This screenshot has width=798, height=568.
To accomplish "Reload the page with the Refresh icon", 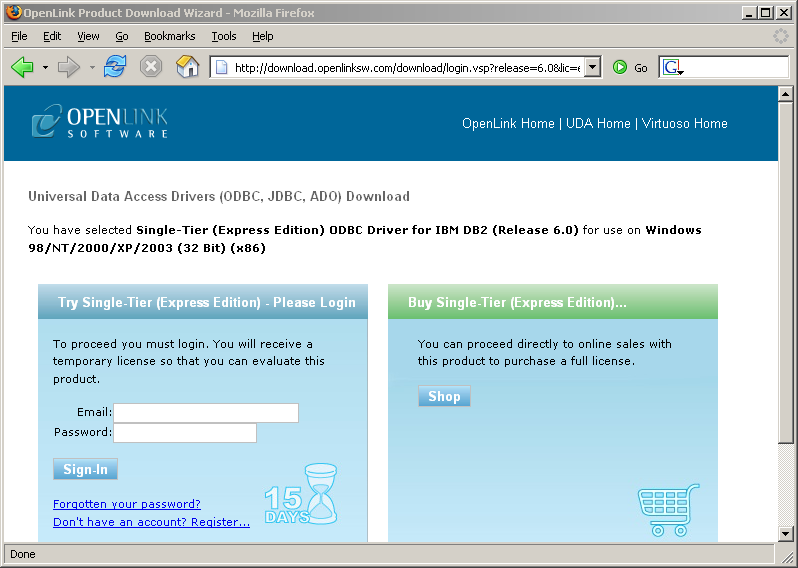I will pyautogui.click(x=115, y=67).
